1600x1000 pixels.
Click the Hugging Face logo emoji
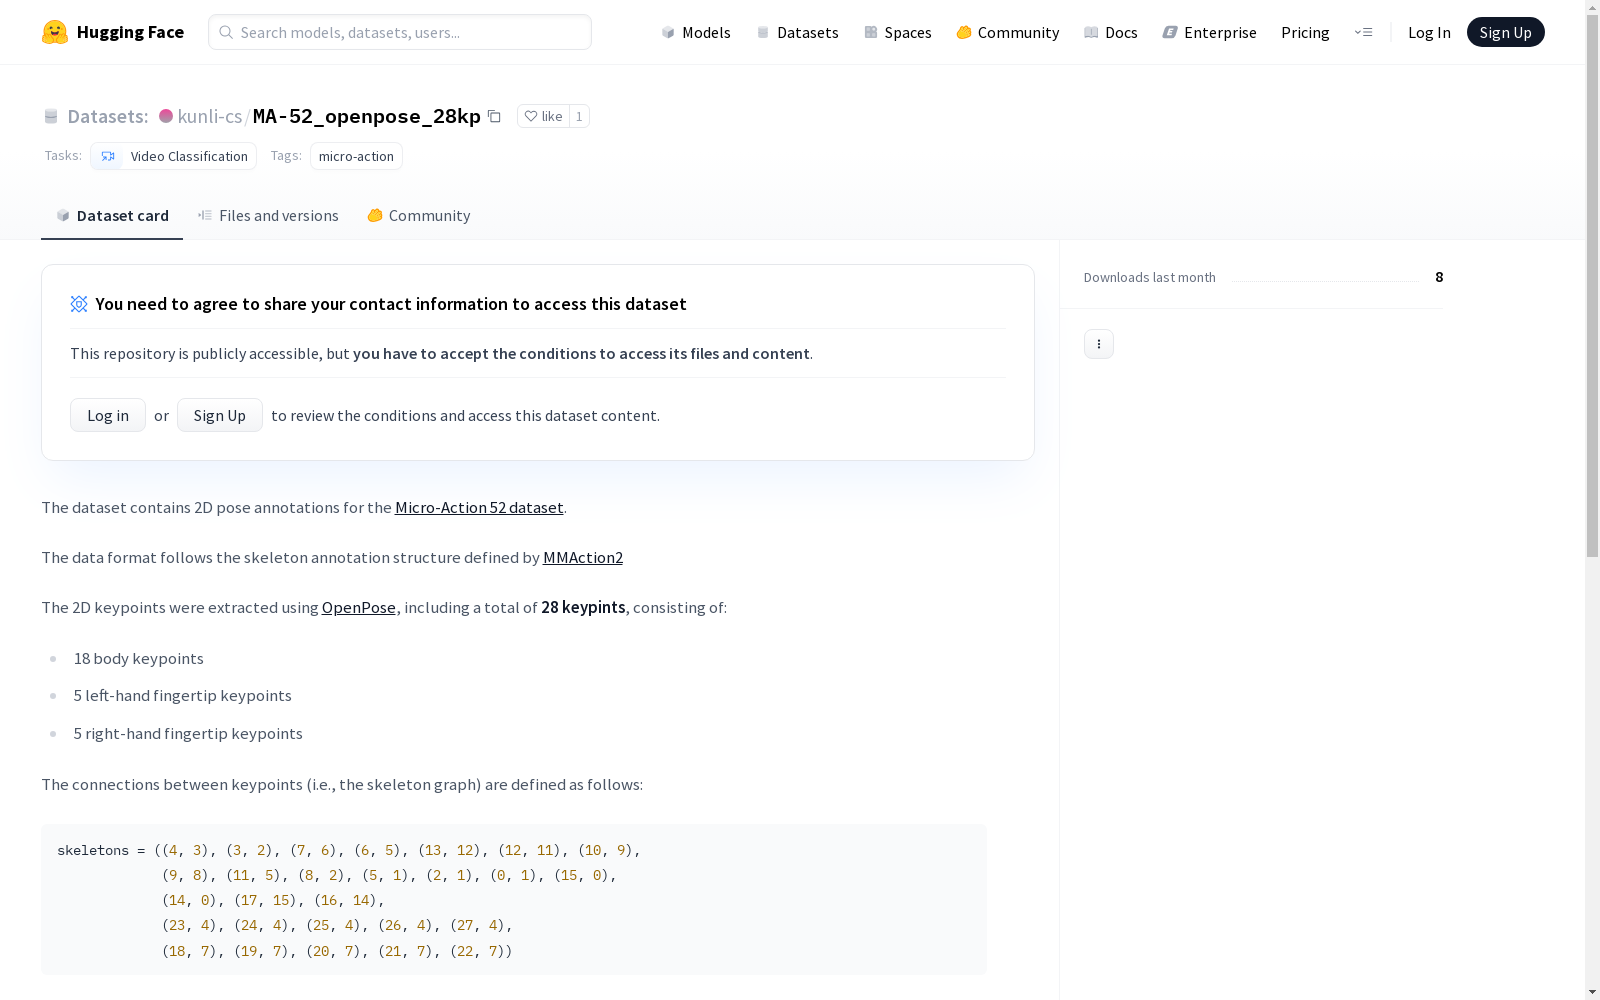click(55, 32)
